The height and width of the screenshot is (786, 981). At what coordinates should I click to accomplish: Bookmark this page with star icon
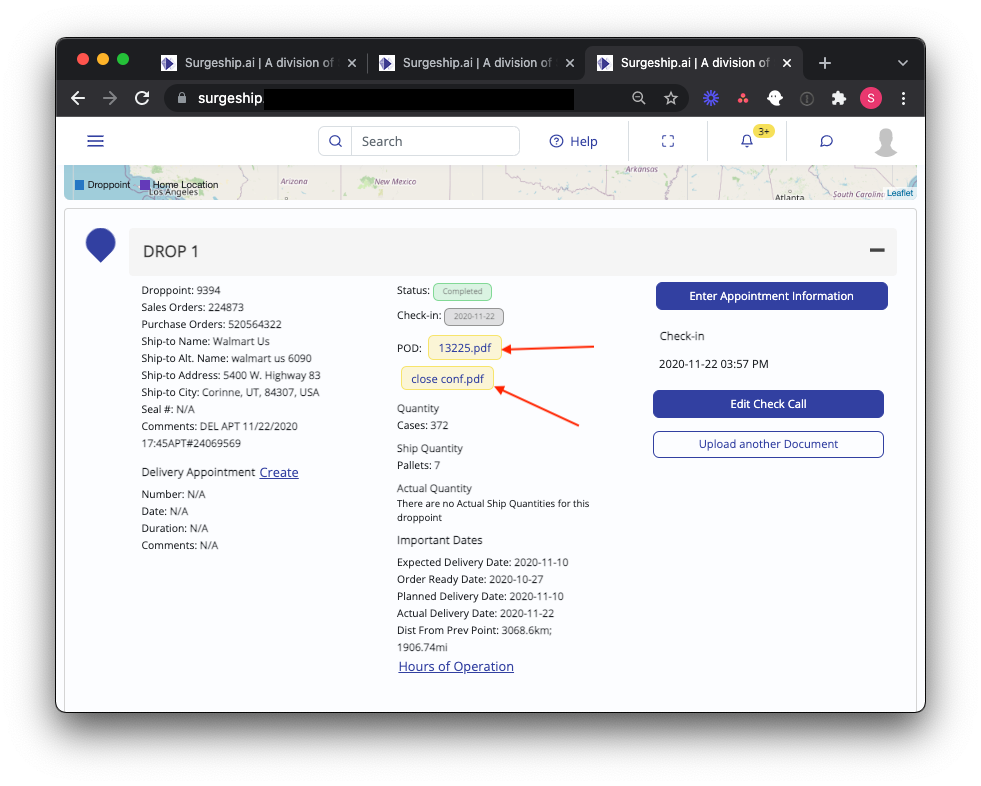pos(671,98)
